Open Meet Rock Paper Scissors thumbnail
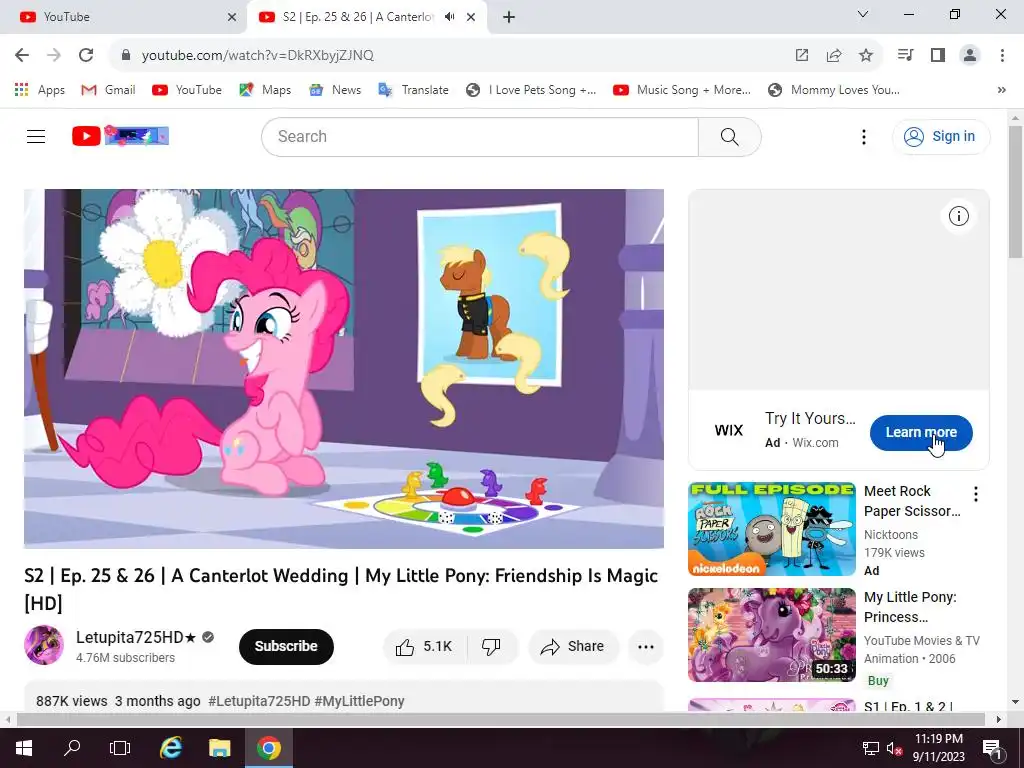This screenshot has width=1024, height=768. [x=771, y=529]
